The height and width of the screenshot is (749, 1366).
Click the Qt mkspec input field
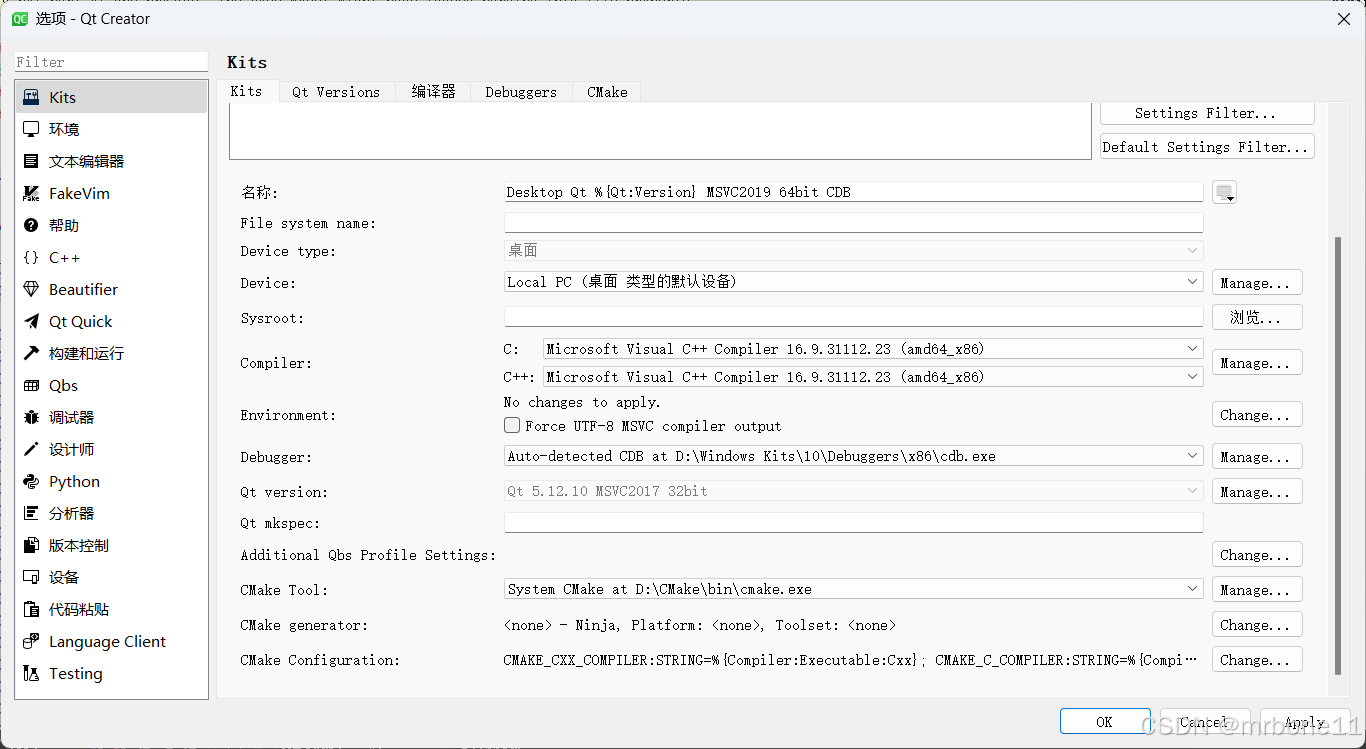(x=853, y=522)
